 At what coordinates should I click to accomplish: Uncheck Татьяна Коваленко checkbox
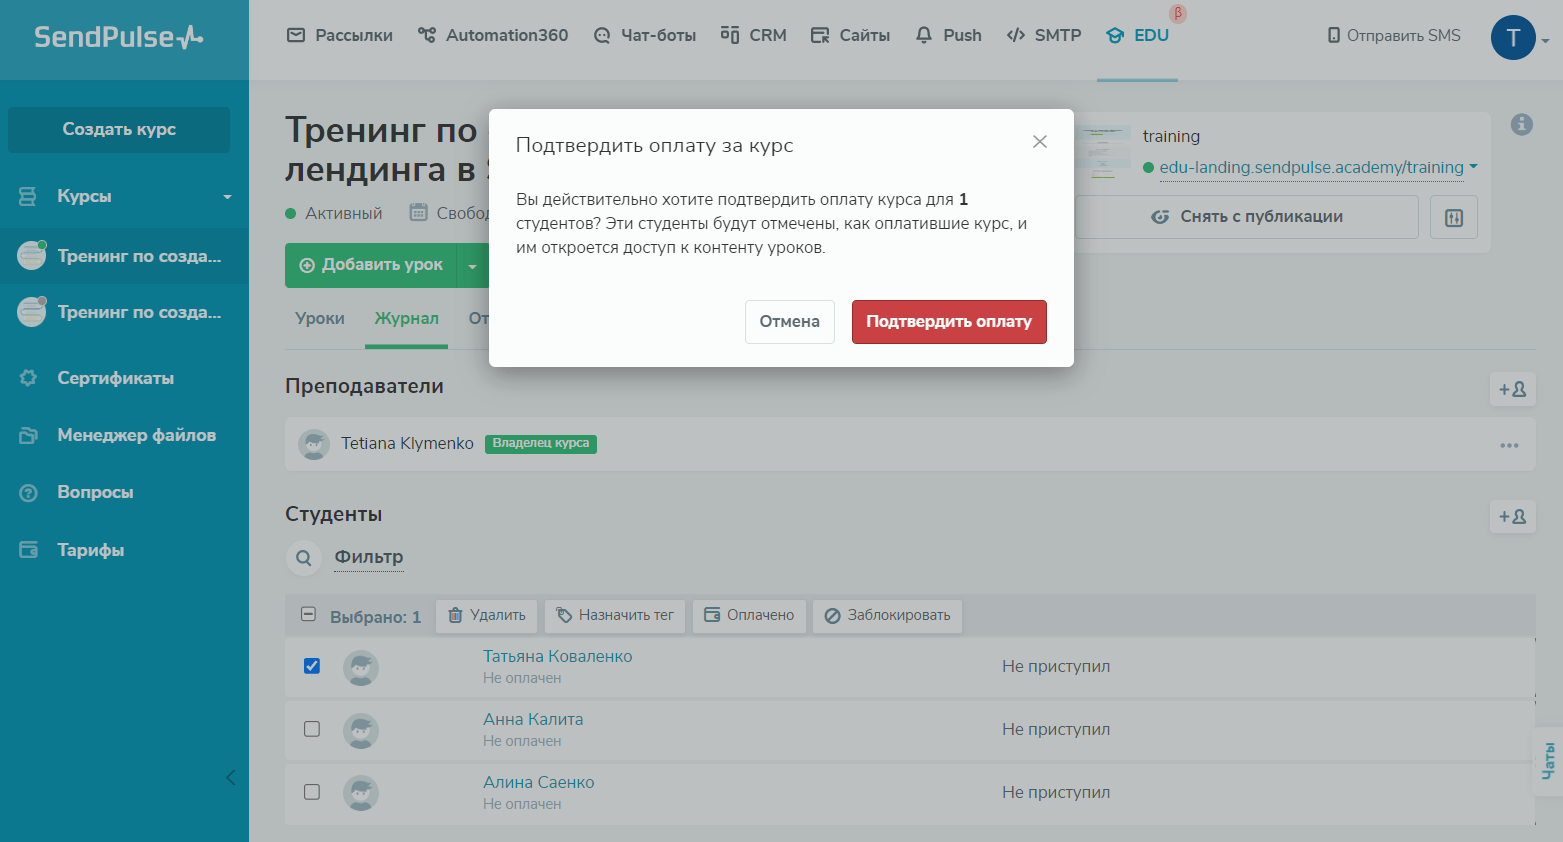pyautogui.click(x=312, y=666)
